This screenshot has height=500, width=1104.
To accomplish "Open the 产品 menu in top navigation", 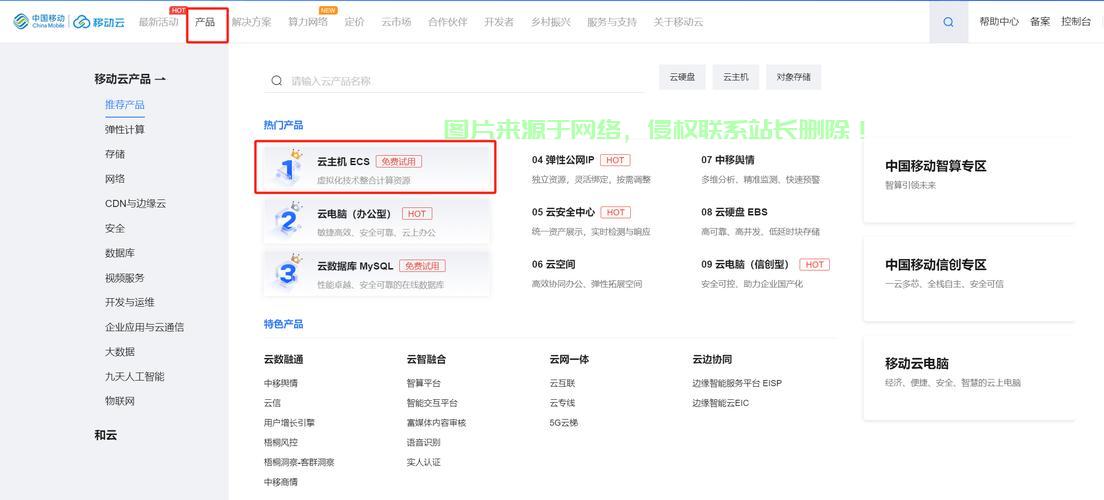I will (205, 22).
